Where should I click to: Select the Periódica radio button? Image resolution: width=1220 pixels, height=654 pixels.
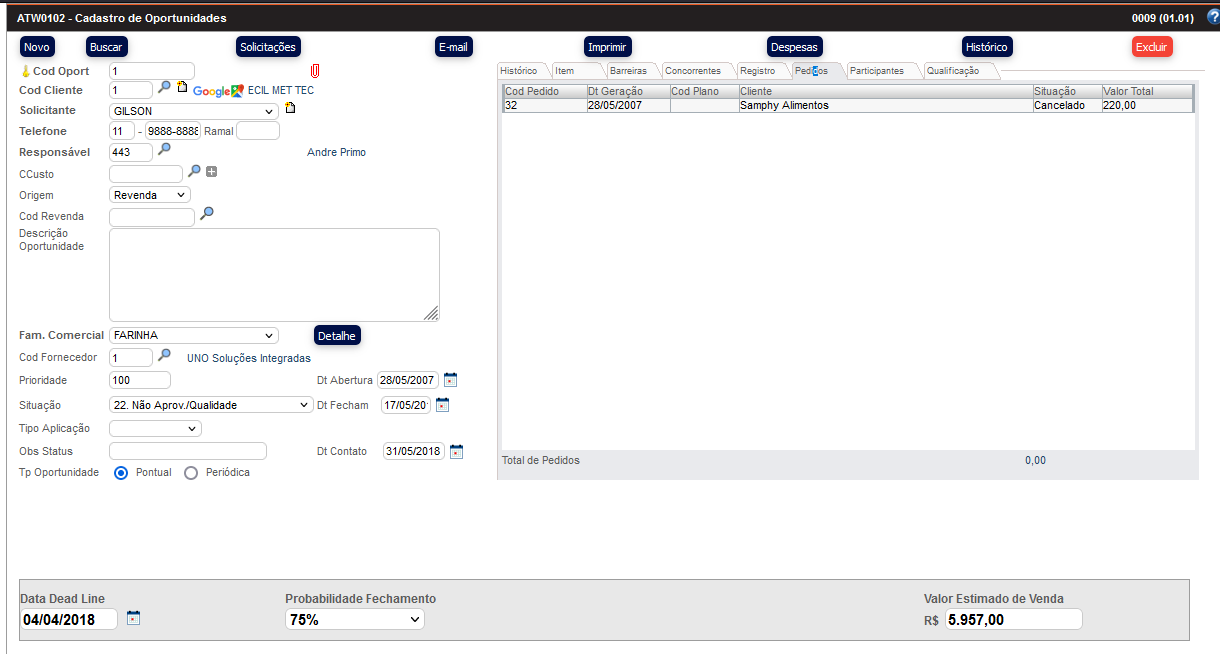click(191, 473)
